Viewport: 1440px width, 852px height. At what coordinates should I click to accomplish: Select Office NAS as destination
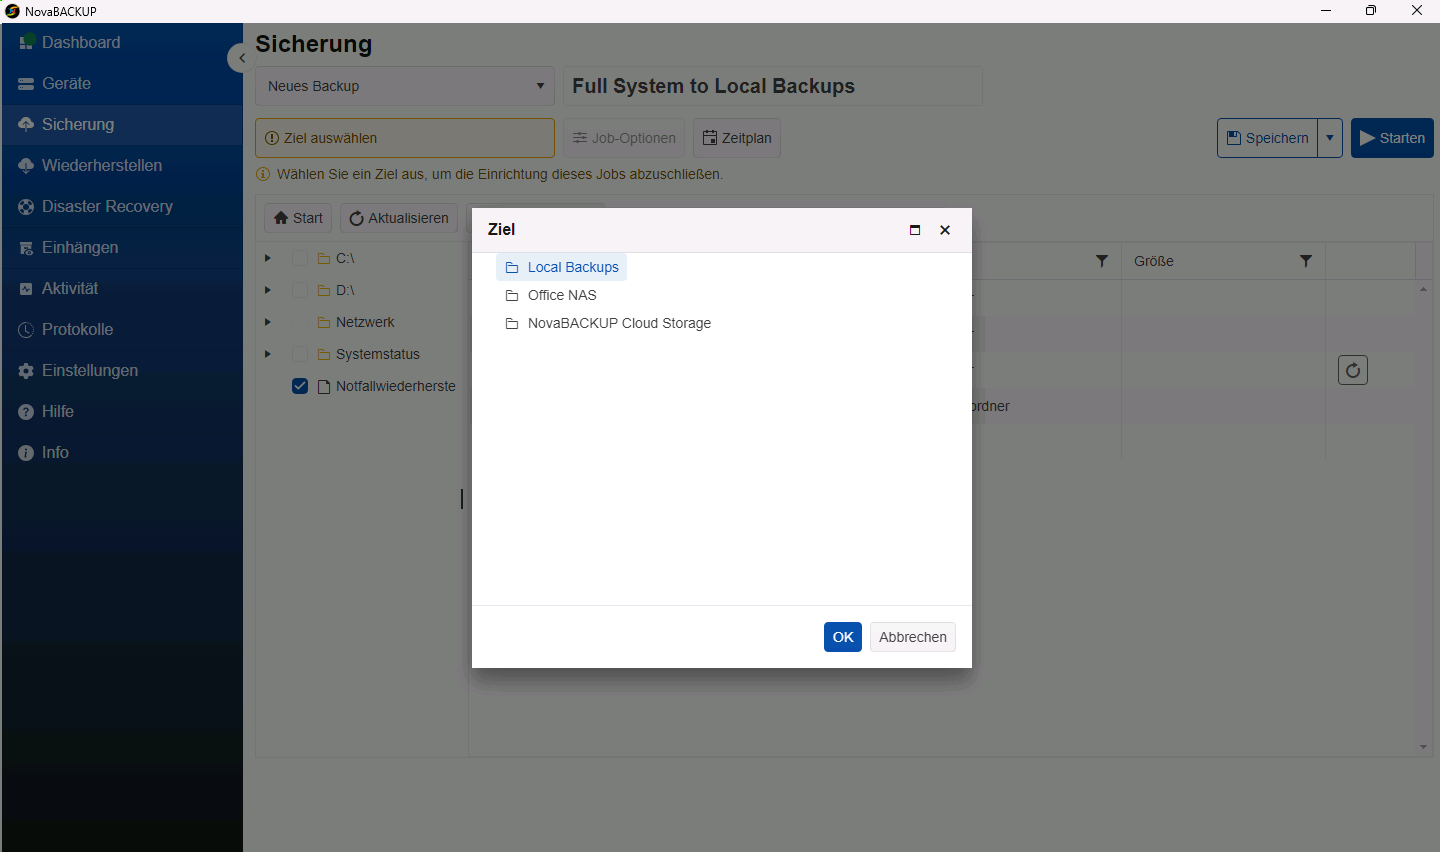point(551,295)
